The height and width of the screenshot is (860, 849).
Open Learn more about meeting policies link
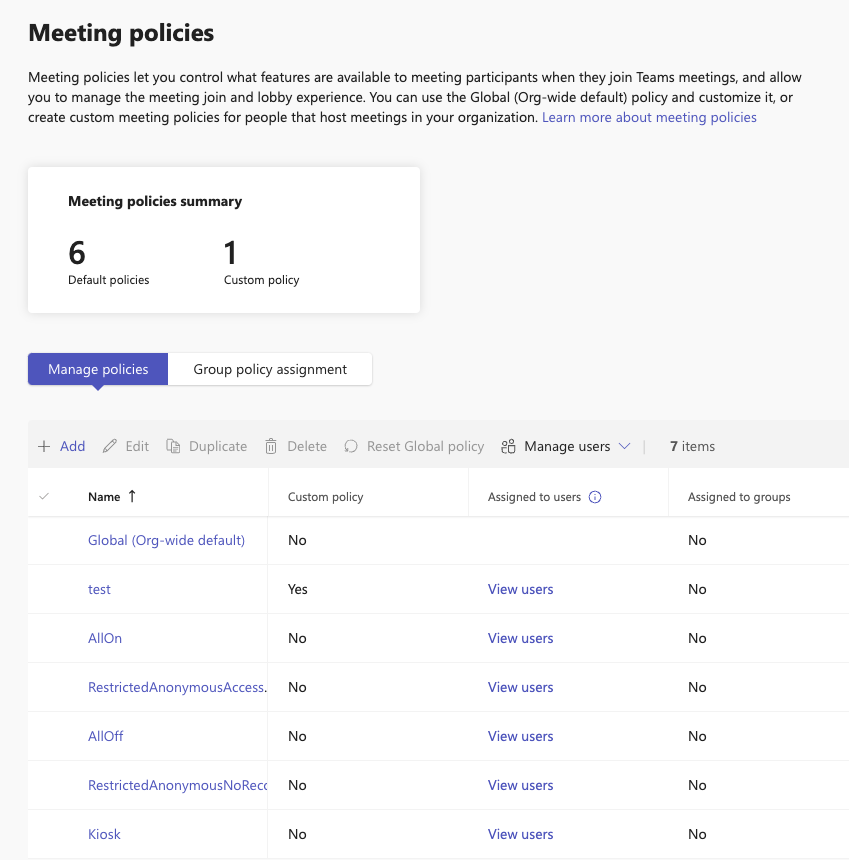pos(649,118)
